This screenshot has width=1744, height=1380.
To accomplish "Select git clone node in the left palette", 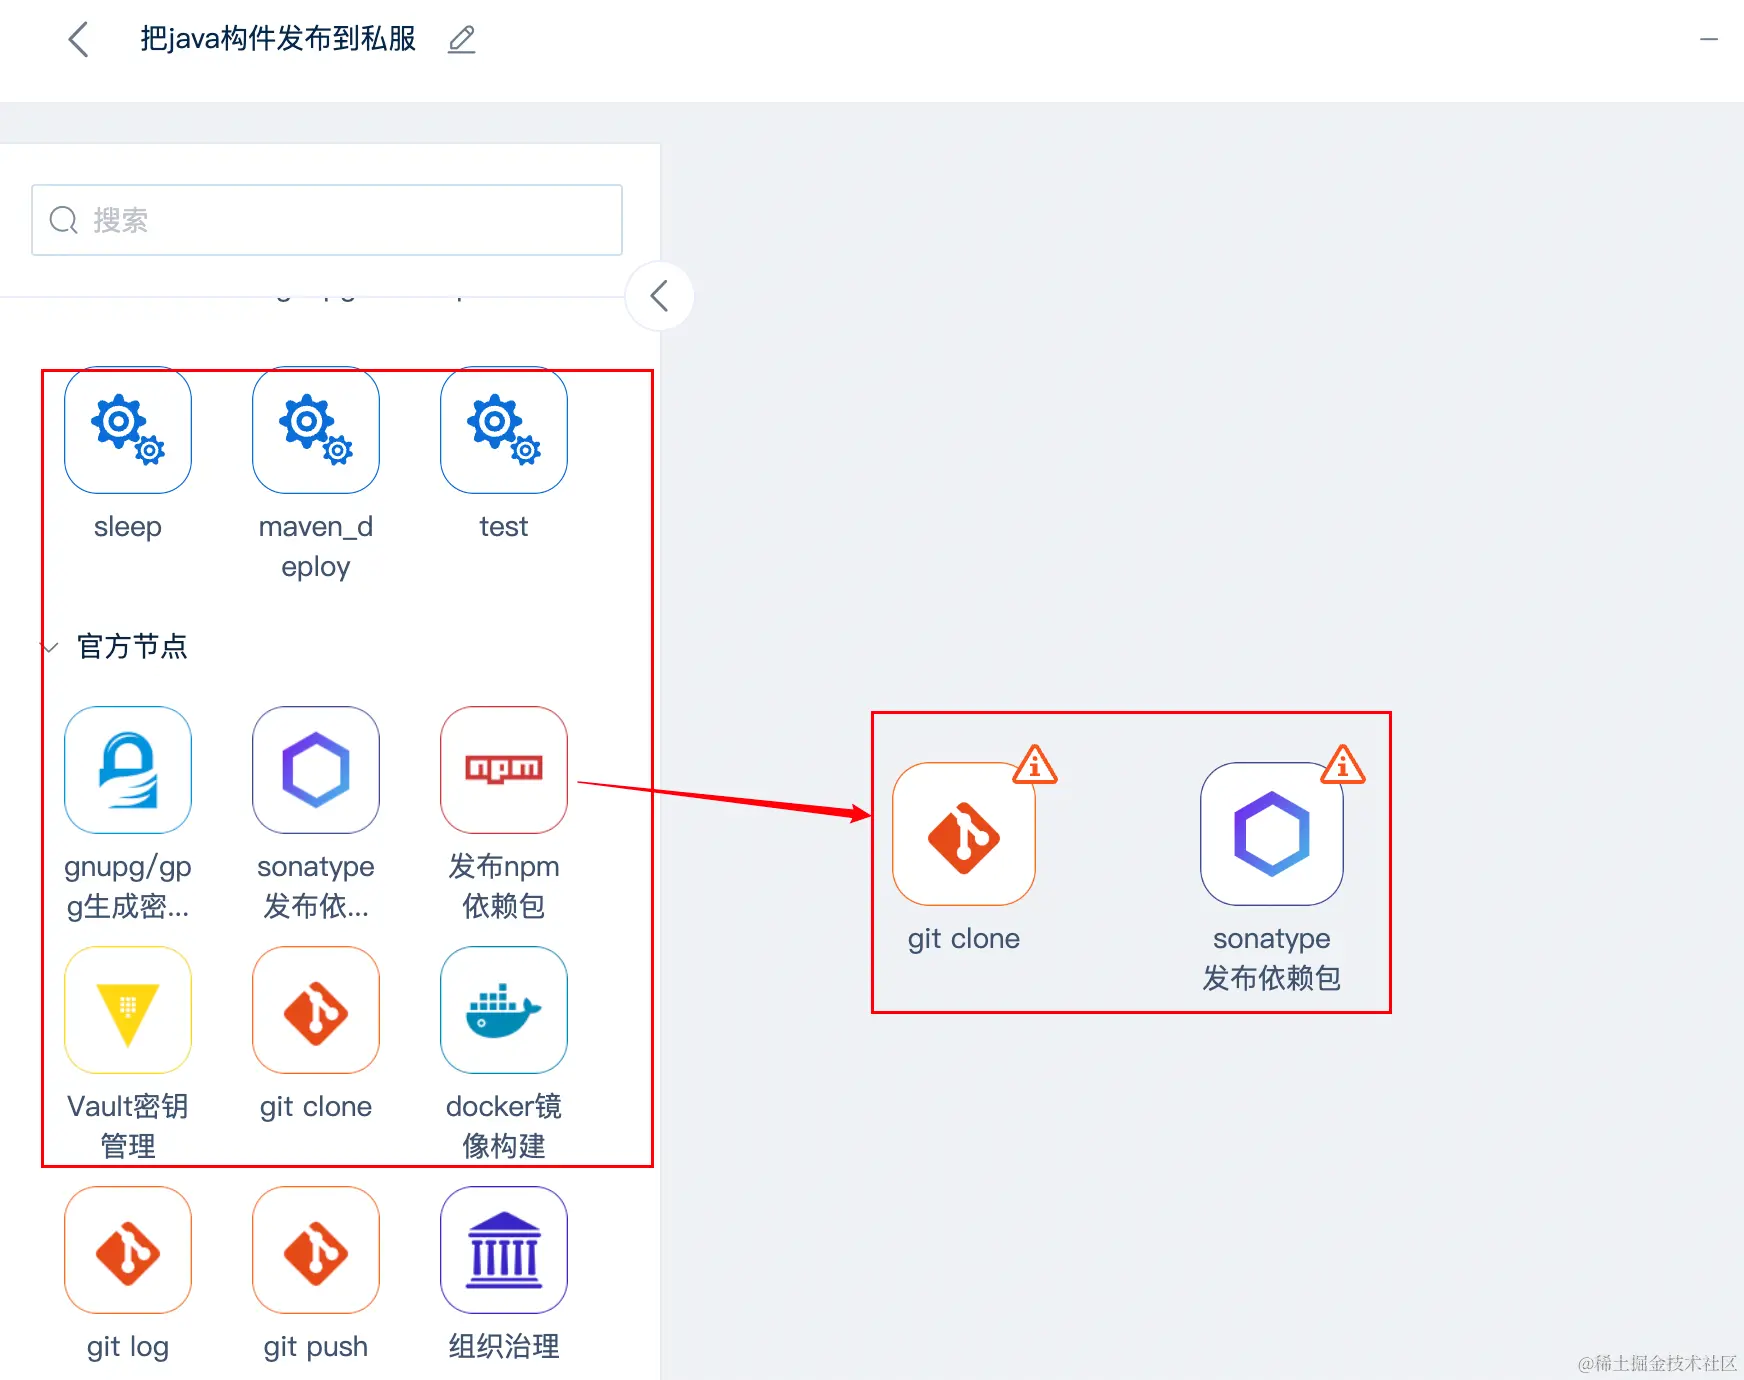I will click(316, 1010).
